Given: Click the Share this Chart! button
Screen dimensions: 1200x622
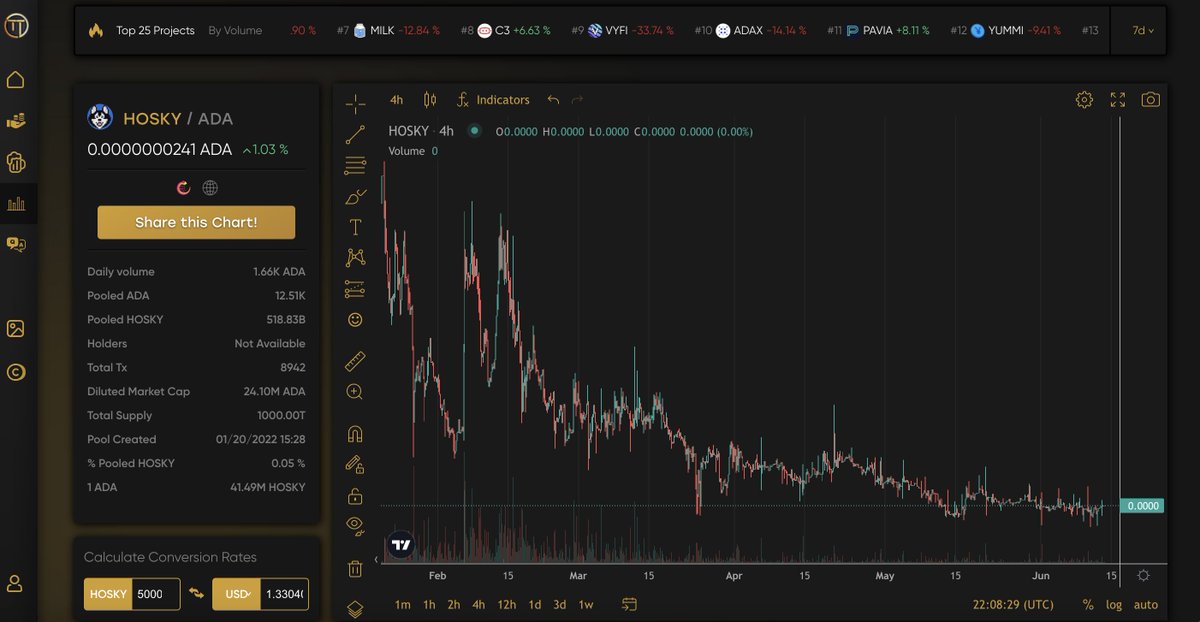Looking at the screenshot, I should point(196,222).
